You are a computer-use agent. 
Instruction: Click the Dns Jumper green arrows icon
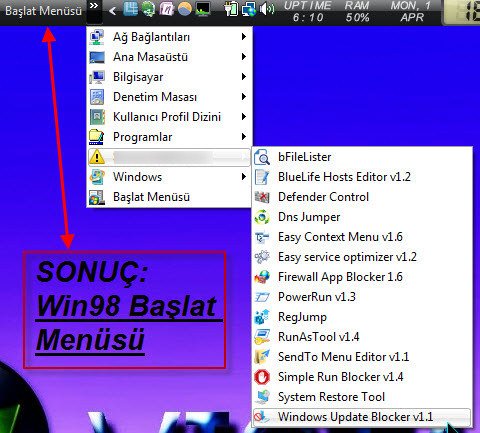point(262,217)
